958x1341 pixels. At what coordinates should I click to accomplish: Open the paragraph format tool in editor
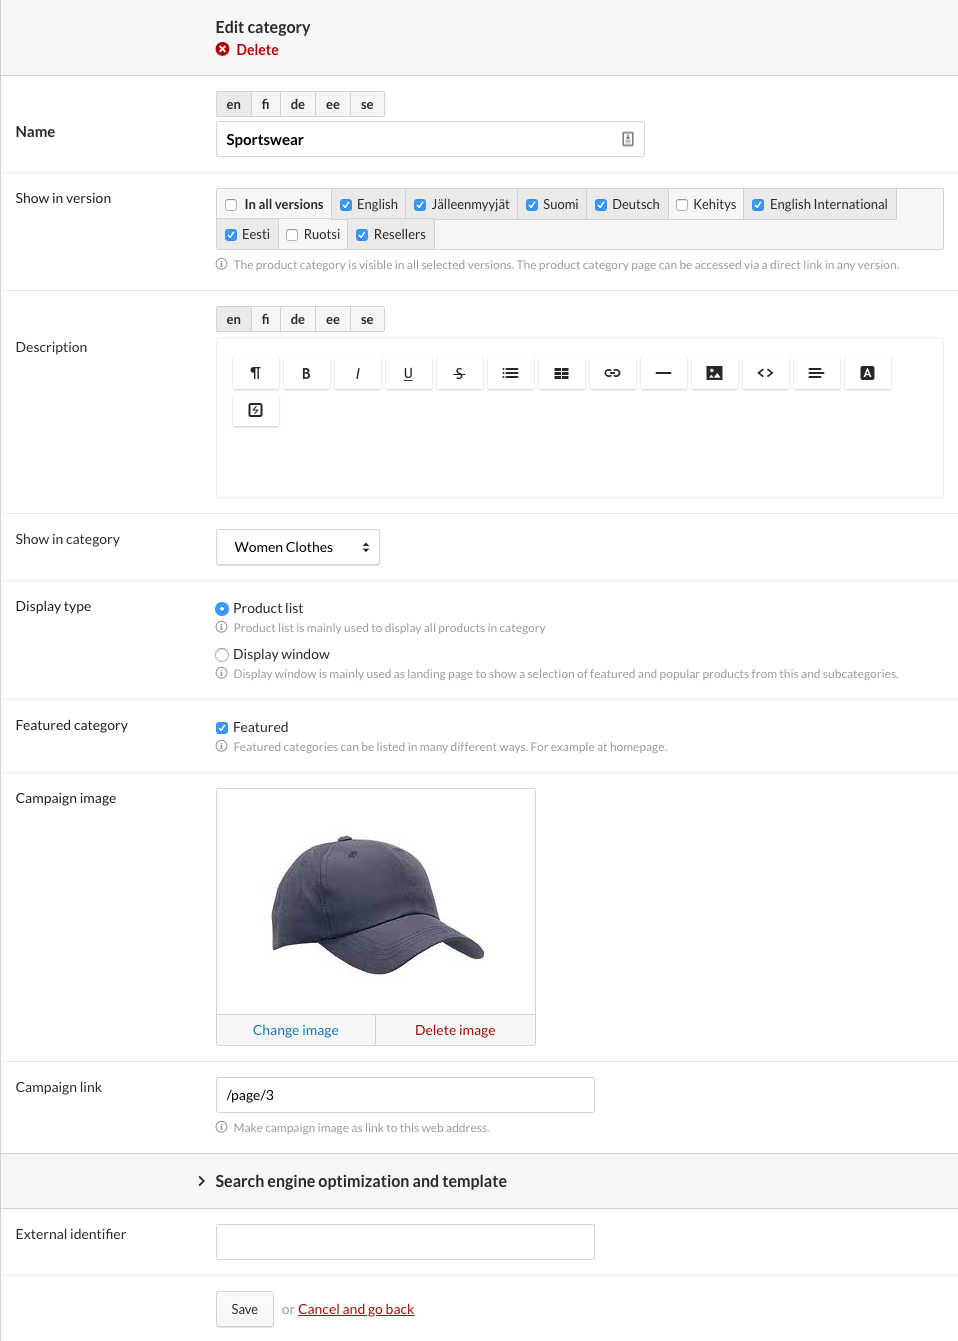coord(256,373)
